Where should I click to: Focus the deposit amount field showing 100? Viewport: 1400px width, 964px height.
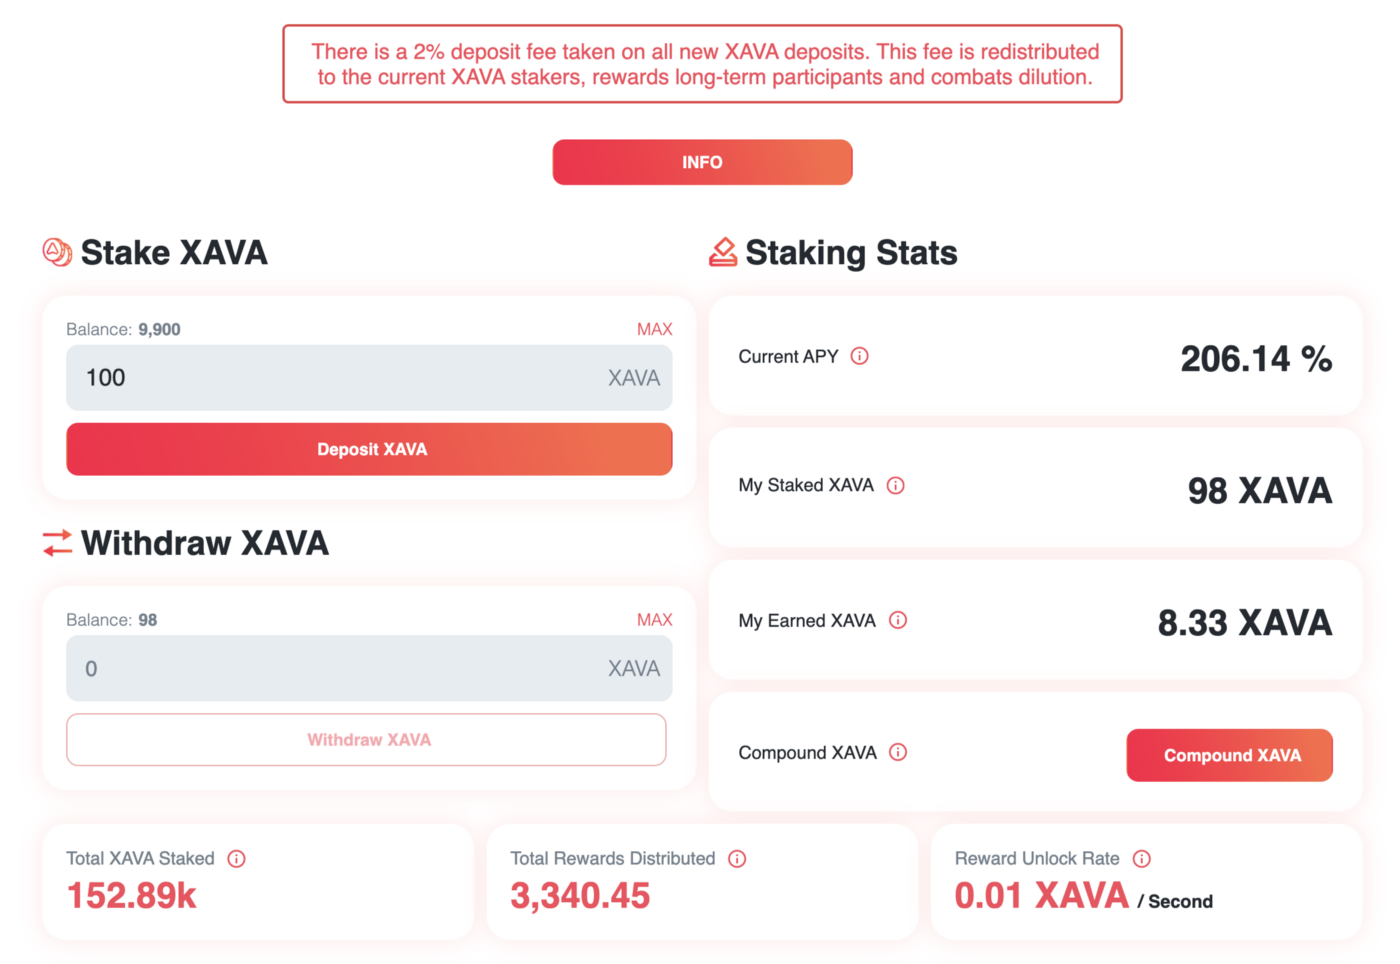tap(340, 378)
